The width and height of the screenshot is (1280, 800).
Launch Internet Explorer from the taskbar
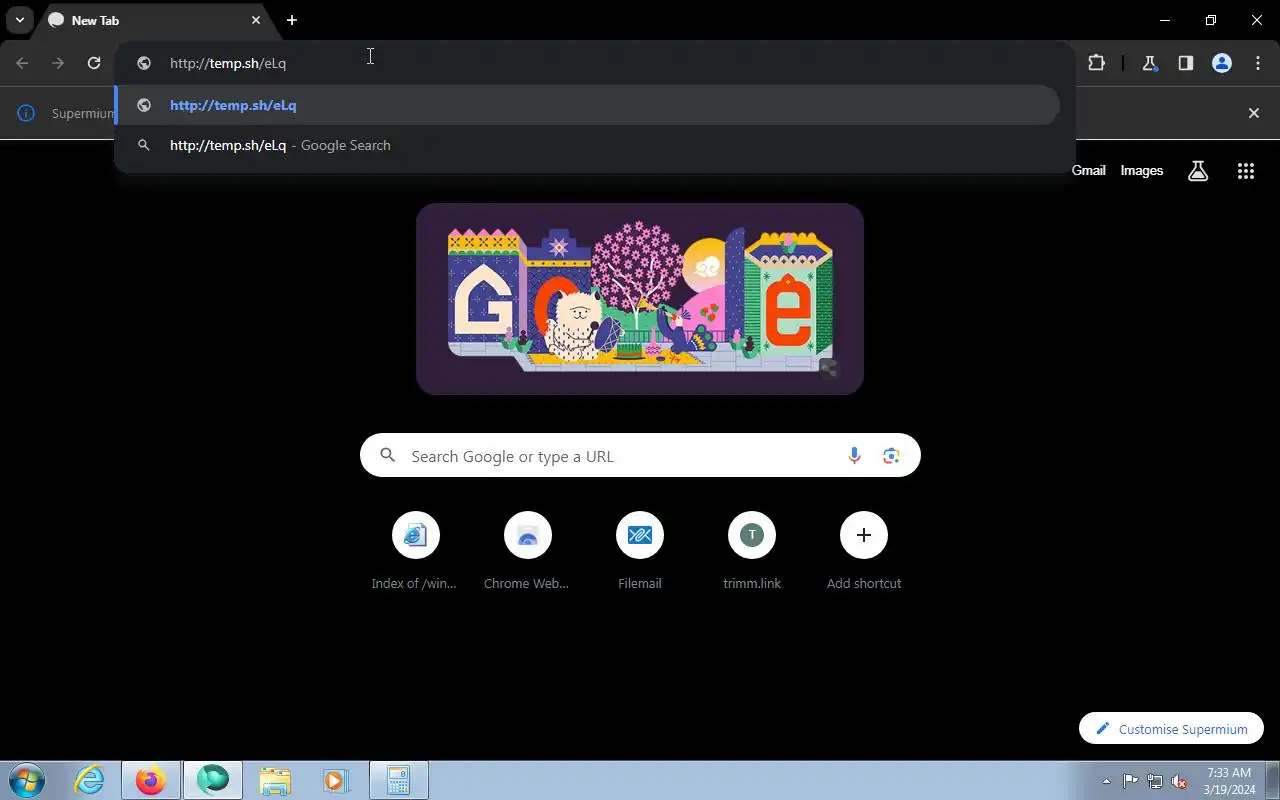click(90, 780)
